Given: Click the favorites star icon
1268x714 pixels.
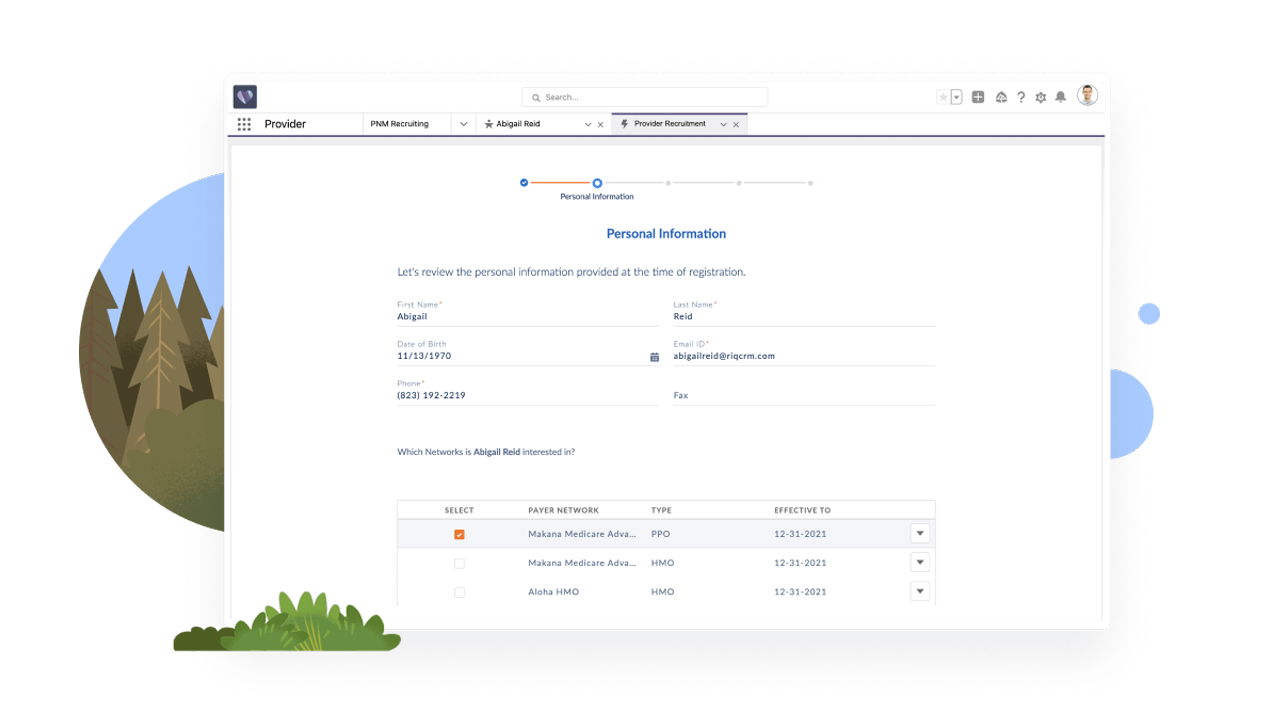Looking at the screenshot, I should pyautogui.click(x=942, y=97).
